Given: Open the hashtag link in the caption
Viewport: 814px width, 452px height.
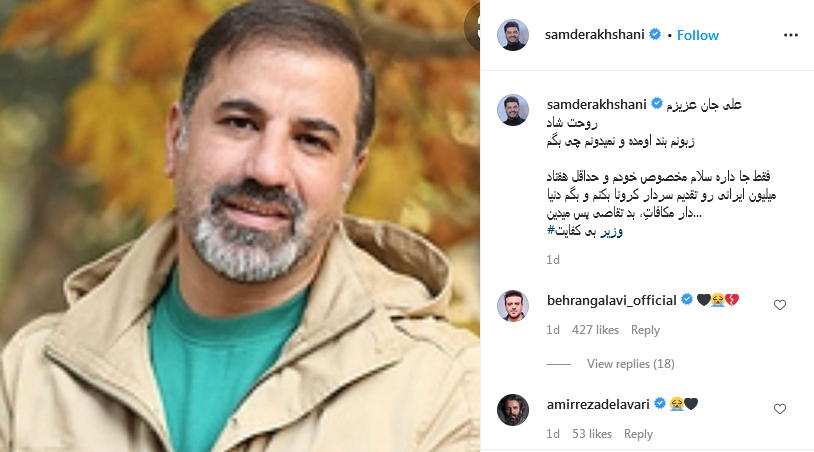Looking at the screenshot, I should [x=585, y=231].
